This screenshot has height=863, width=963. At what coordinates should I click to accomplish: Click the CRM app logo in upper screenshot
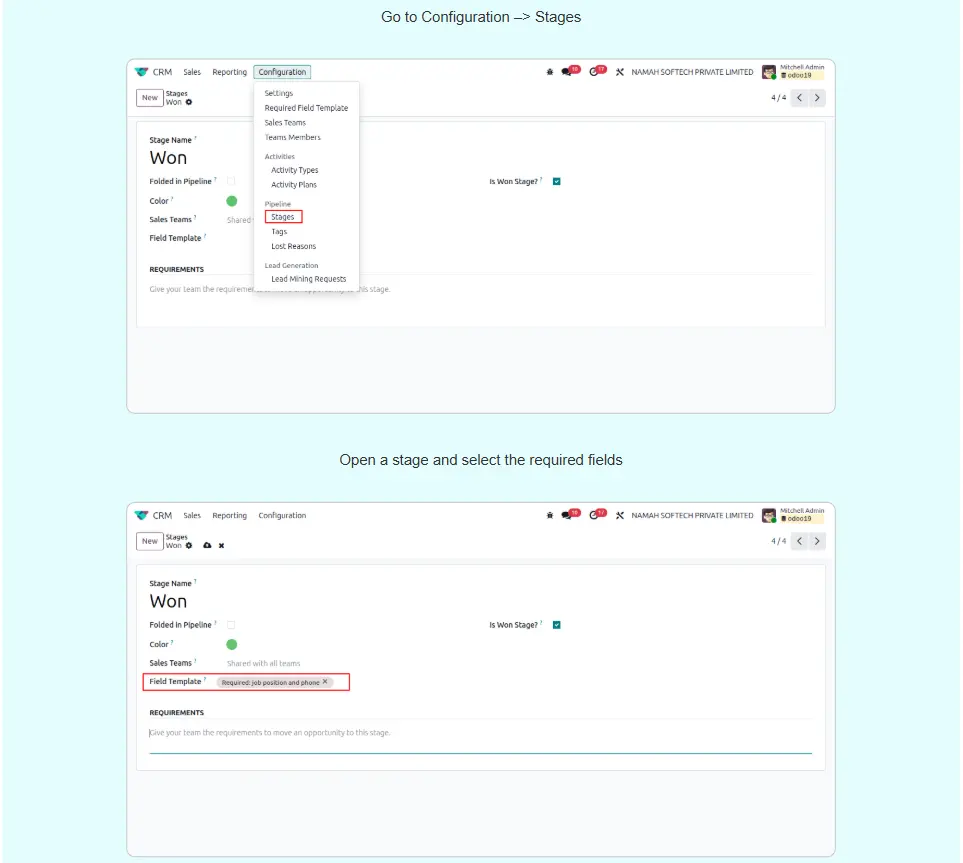[141, 72]
